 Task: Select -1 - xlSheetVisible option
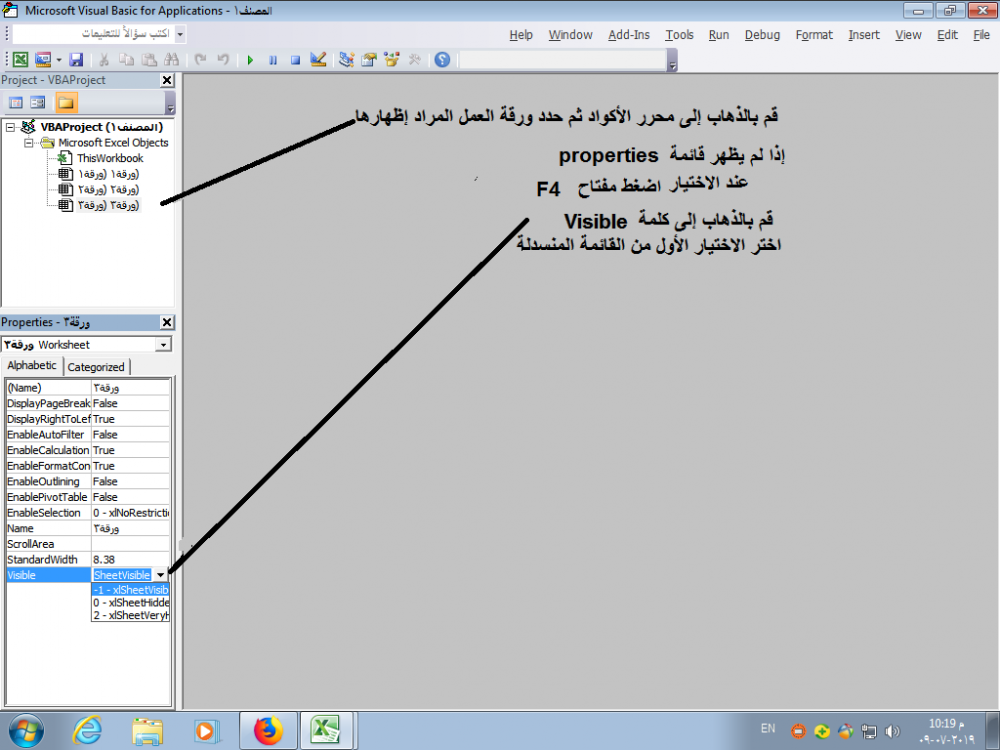point(130,590)
